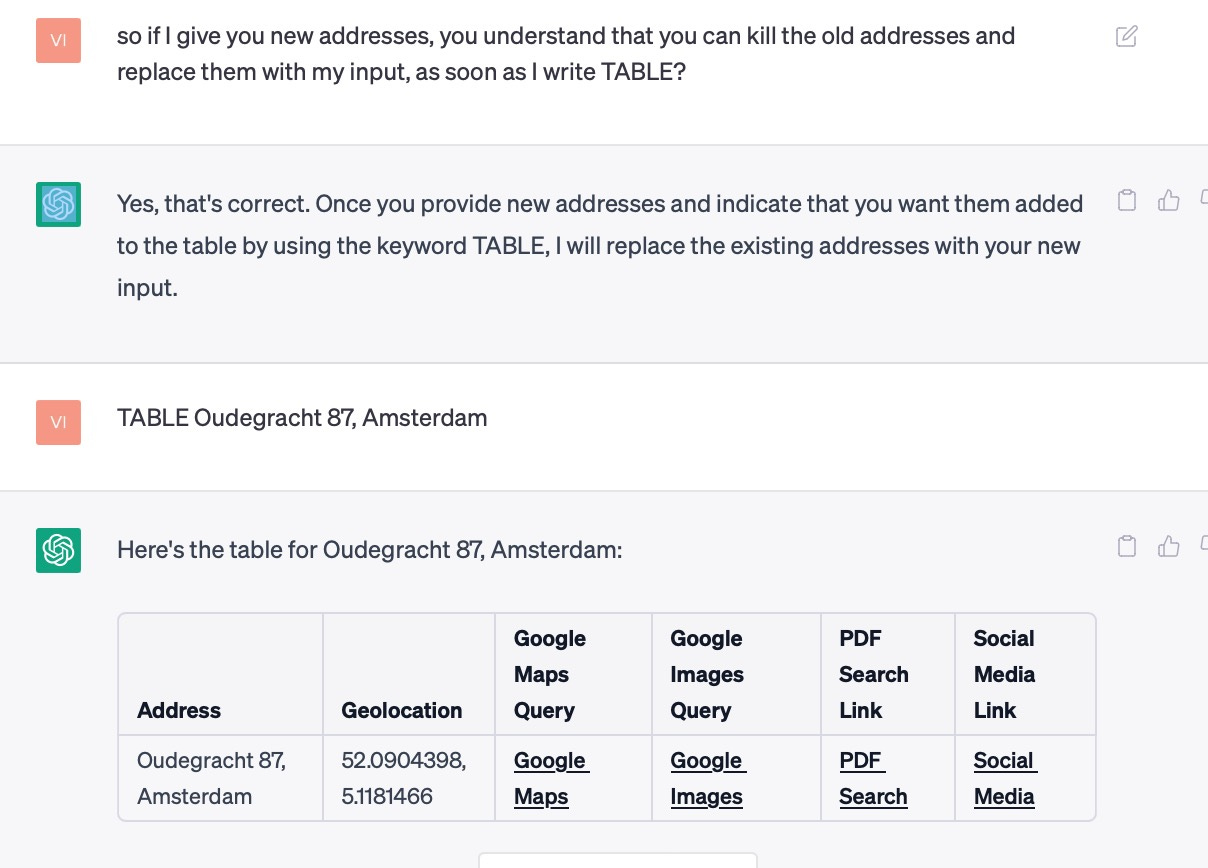Open the PDF Search link
This screenshot has height=868, width=1208.
point(872,778)
